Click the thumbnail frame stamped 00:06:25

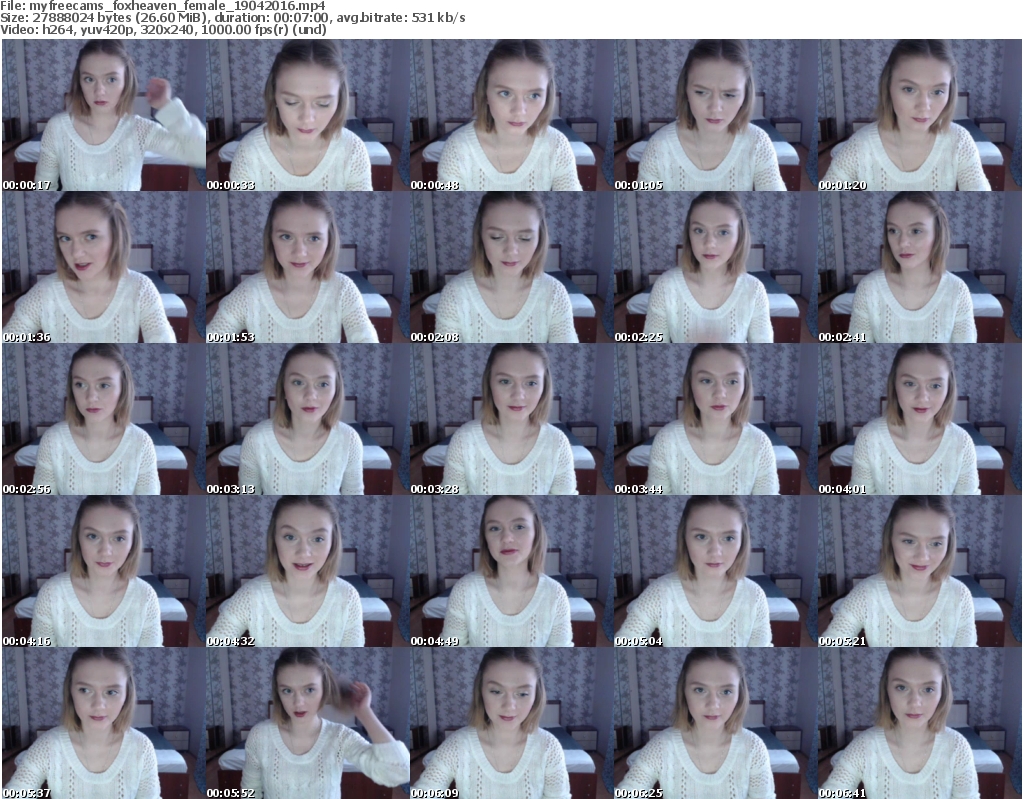[716, 723]
